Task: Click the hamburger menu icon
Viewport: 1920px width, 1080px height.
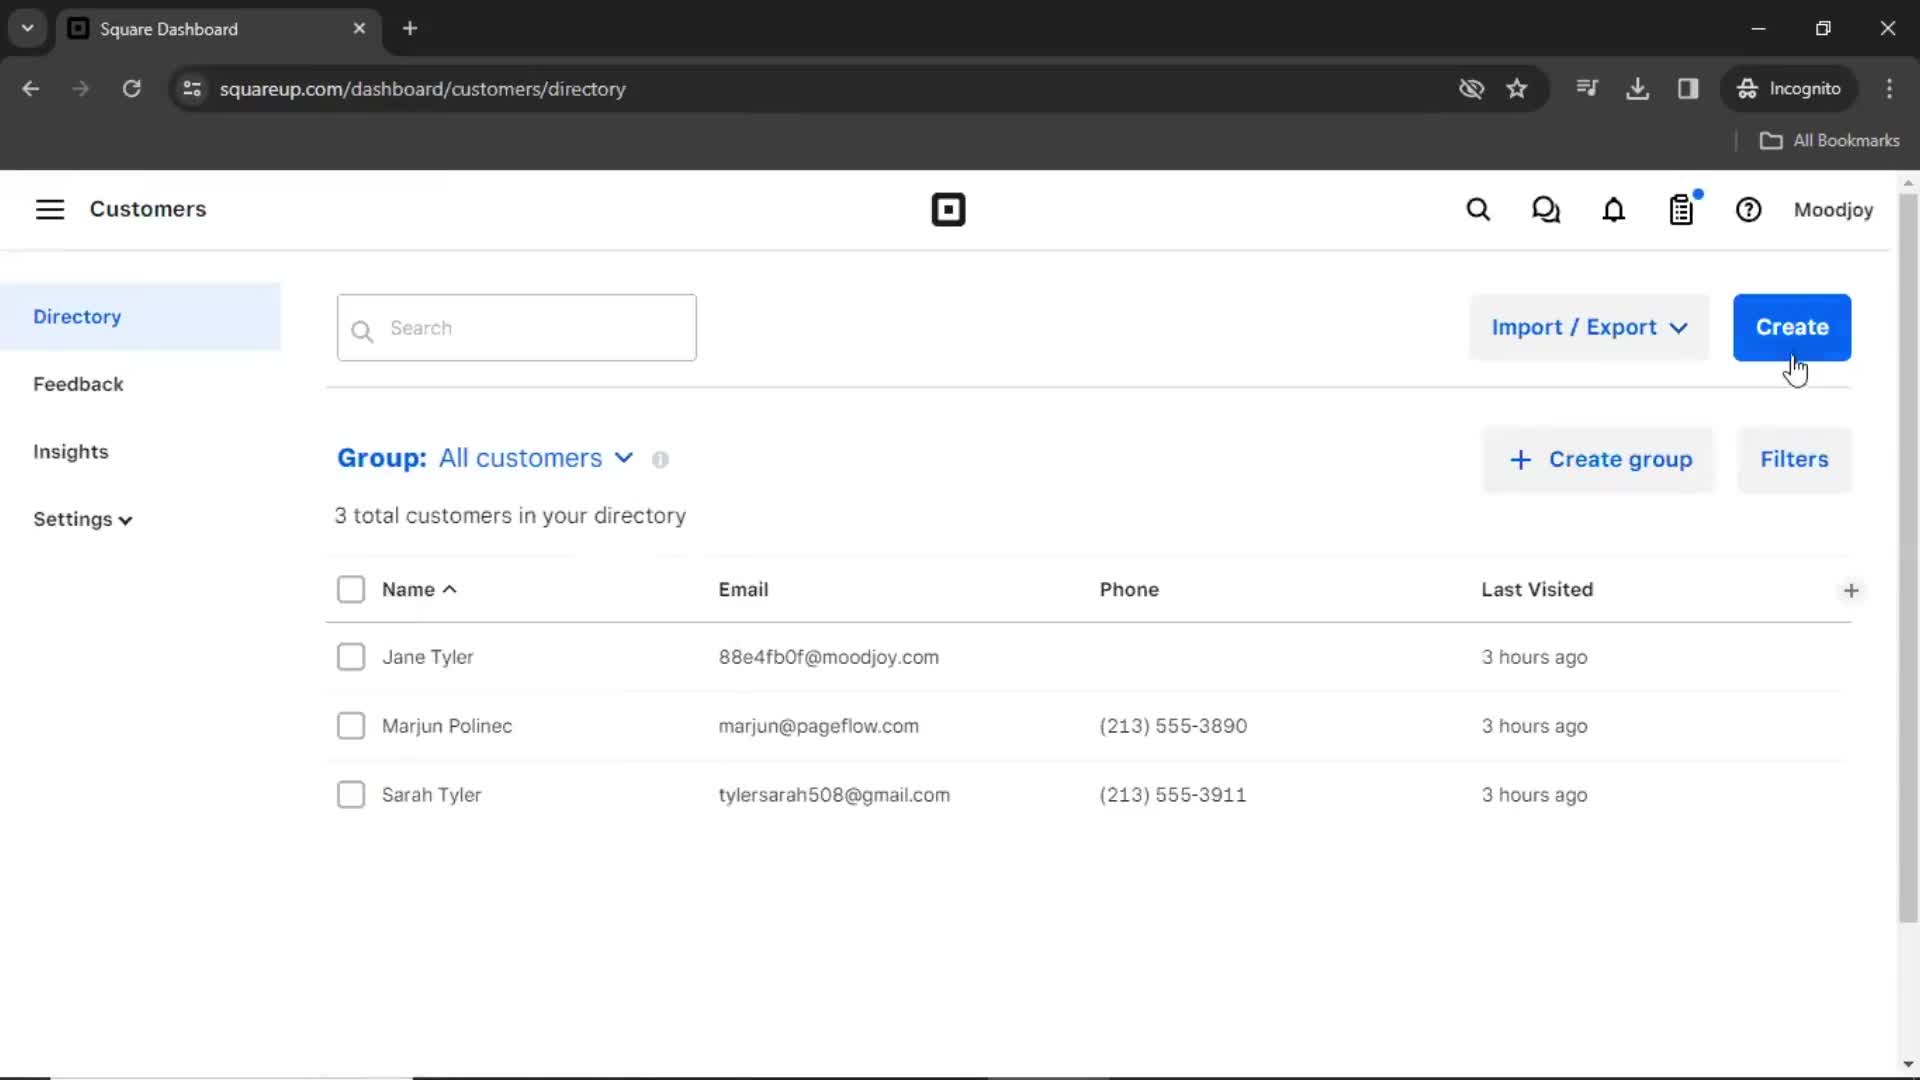Action: (49, 210)
